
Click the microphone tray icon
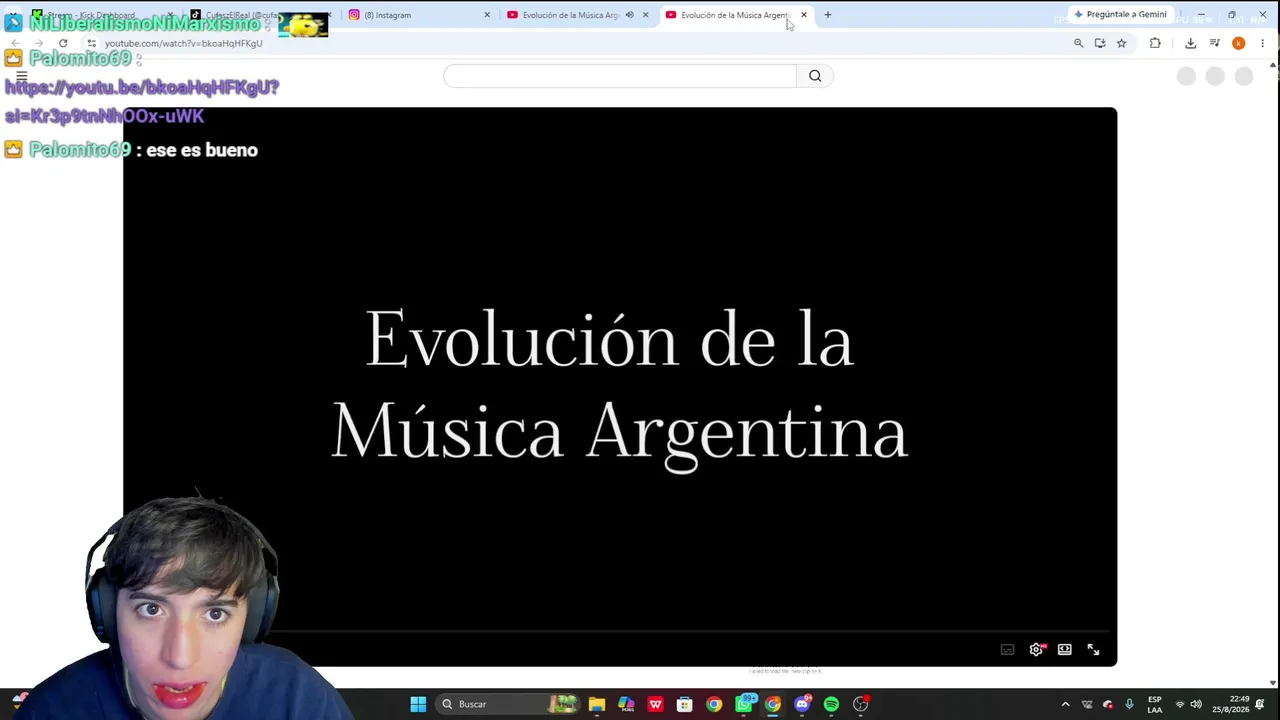(x=1129, y=704)
